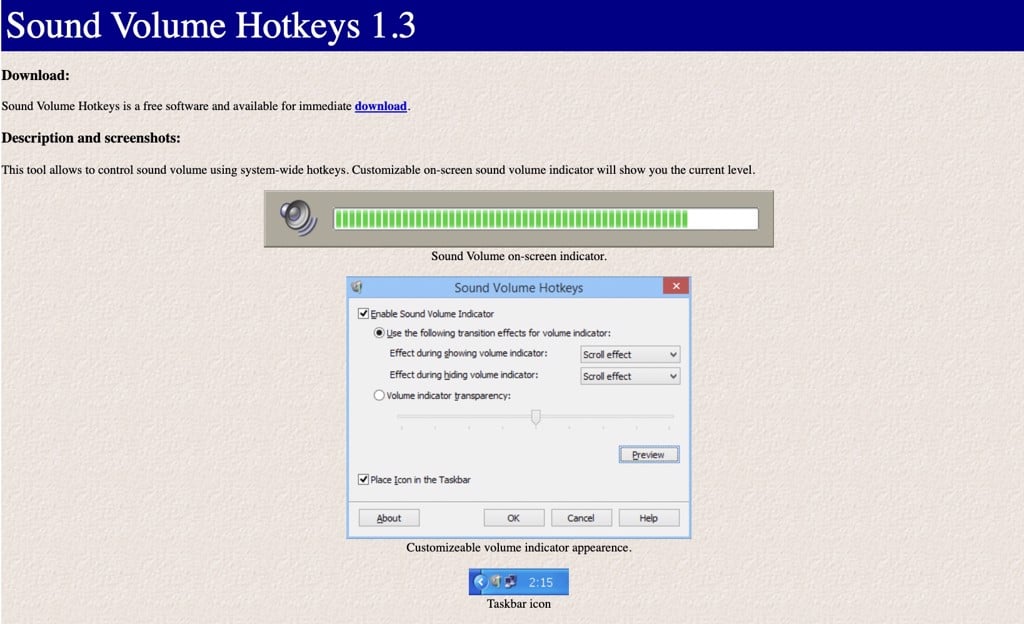The image size is (1024, 624).
Task: Click the 'Sound Volume Hotkeys 1.3' page heading
Action: click(x=210, y=25)
